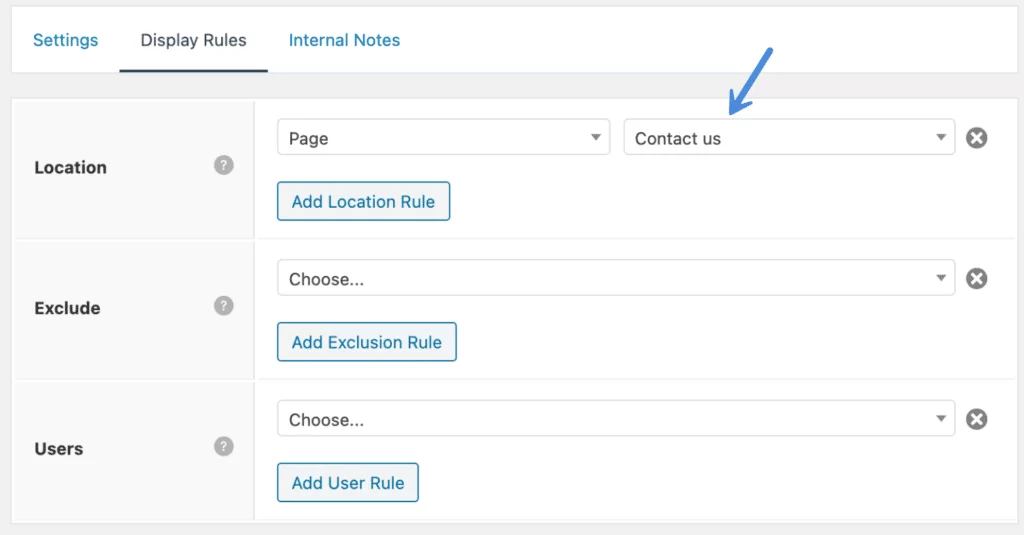The width and height of the screenshot is (1024, 535).
Task: Open the Exclude Choose... dropdown
Action: pyautogui.click(x=616, y=278)
